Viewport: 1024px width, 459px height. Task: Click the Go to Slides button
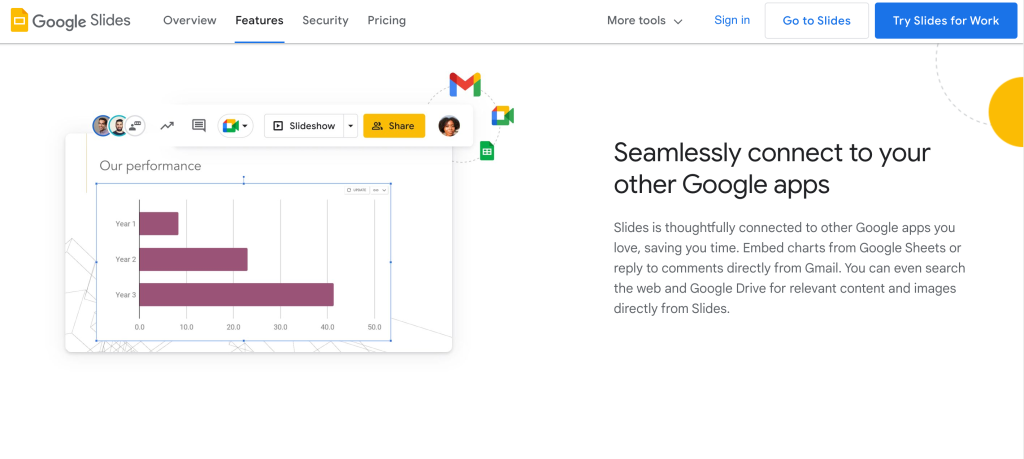(x=816, y=21)
